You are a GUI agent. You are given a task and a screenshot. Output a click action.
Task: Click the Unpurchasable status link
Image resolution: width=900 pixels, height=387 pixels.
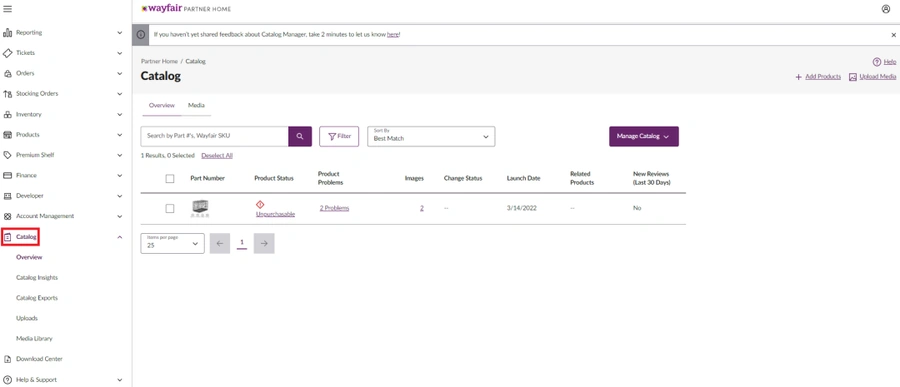(276, 214)
